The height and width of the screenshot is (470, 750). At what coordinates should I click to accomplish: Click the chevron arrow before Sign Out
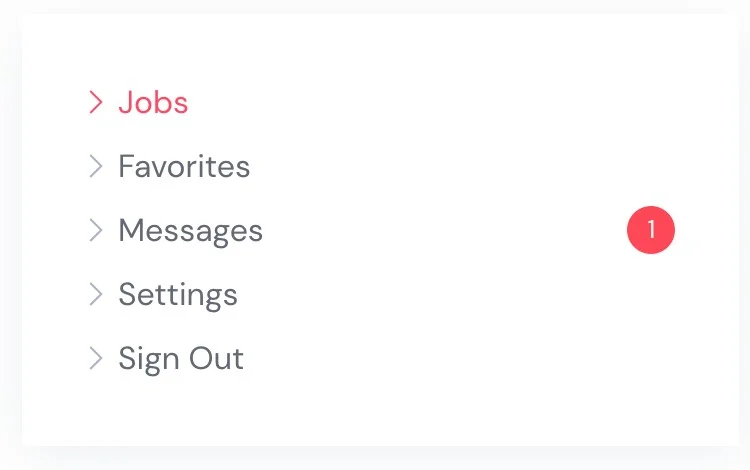coord(96,358)
